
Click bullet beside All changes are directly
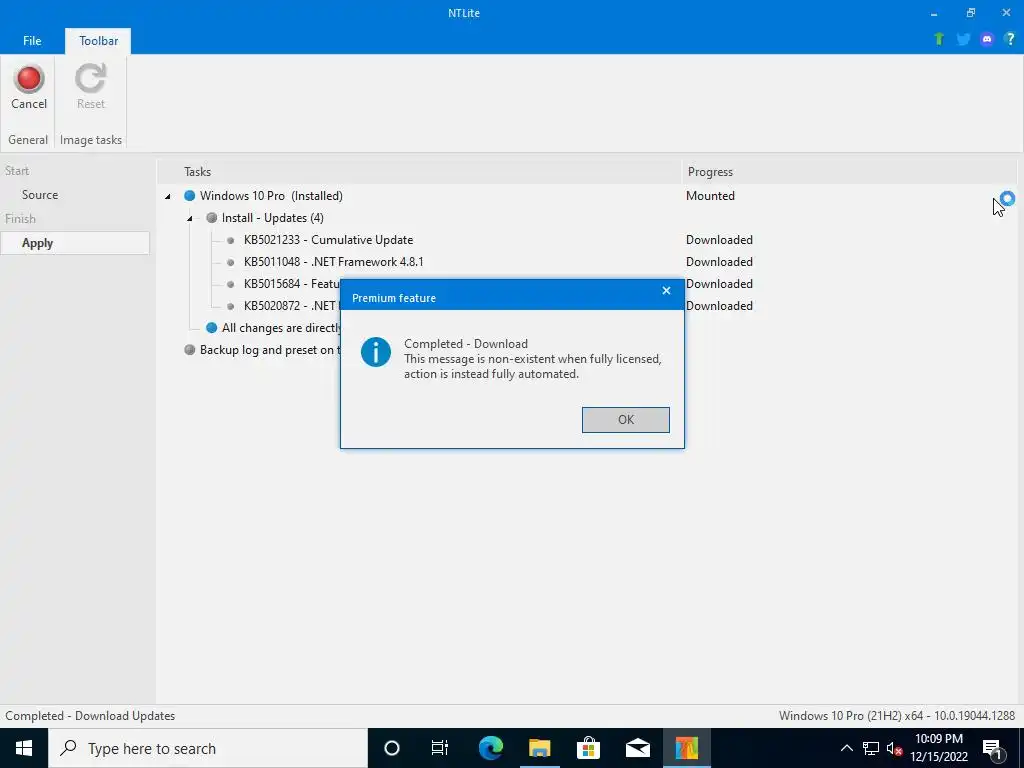click(x=212, y=327)
